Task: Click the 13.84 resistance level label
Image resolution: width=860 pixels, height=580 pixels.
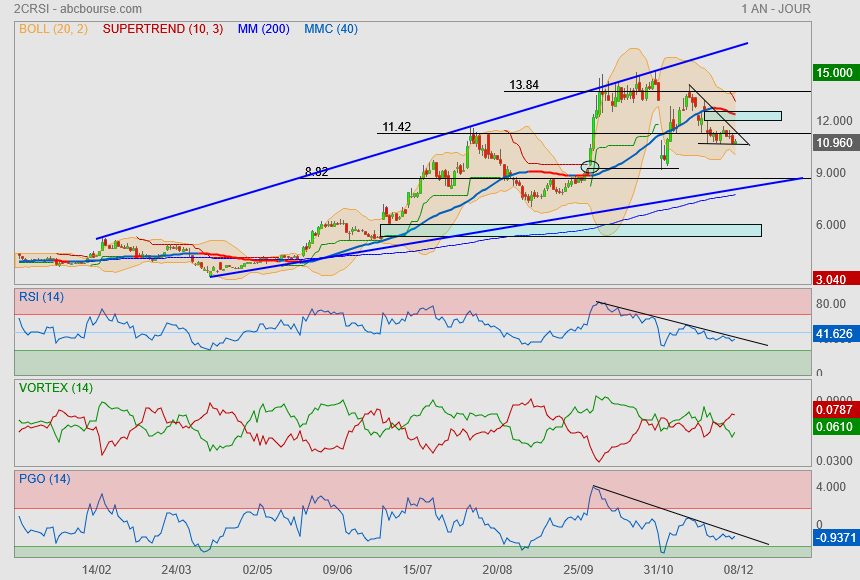Action: [x=524, y=85]
